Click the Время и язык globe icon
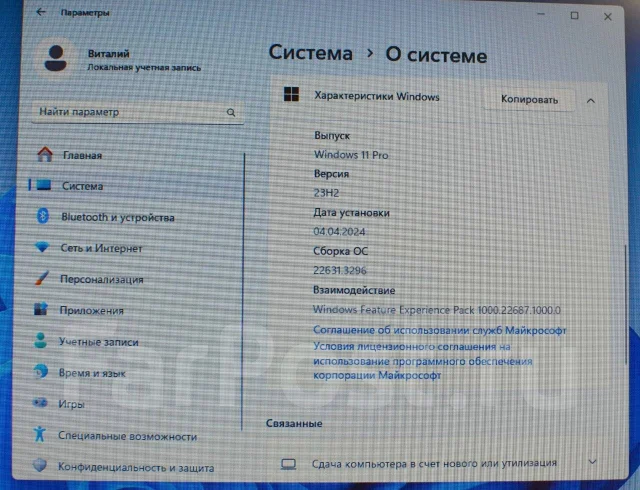Image resolution: width=640 pixels, height=490 pixels. tap(40, 371)
